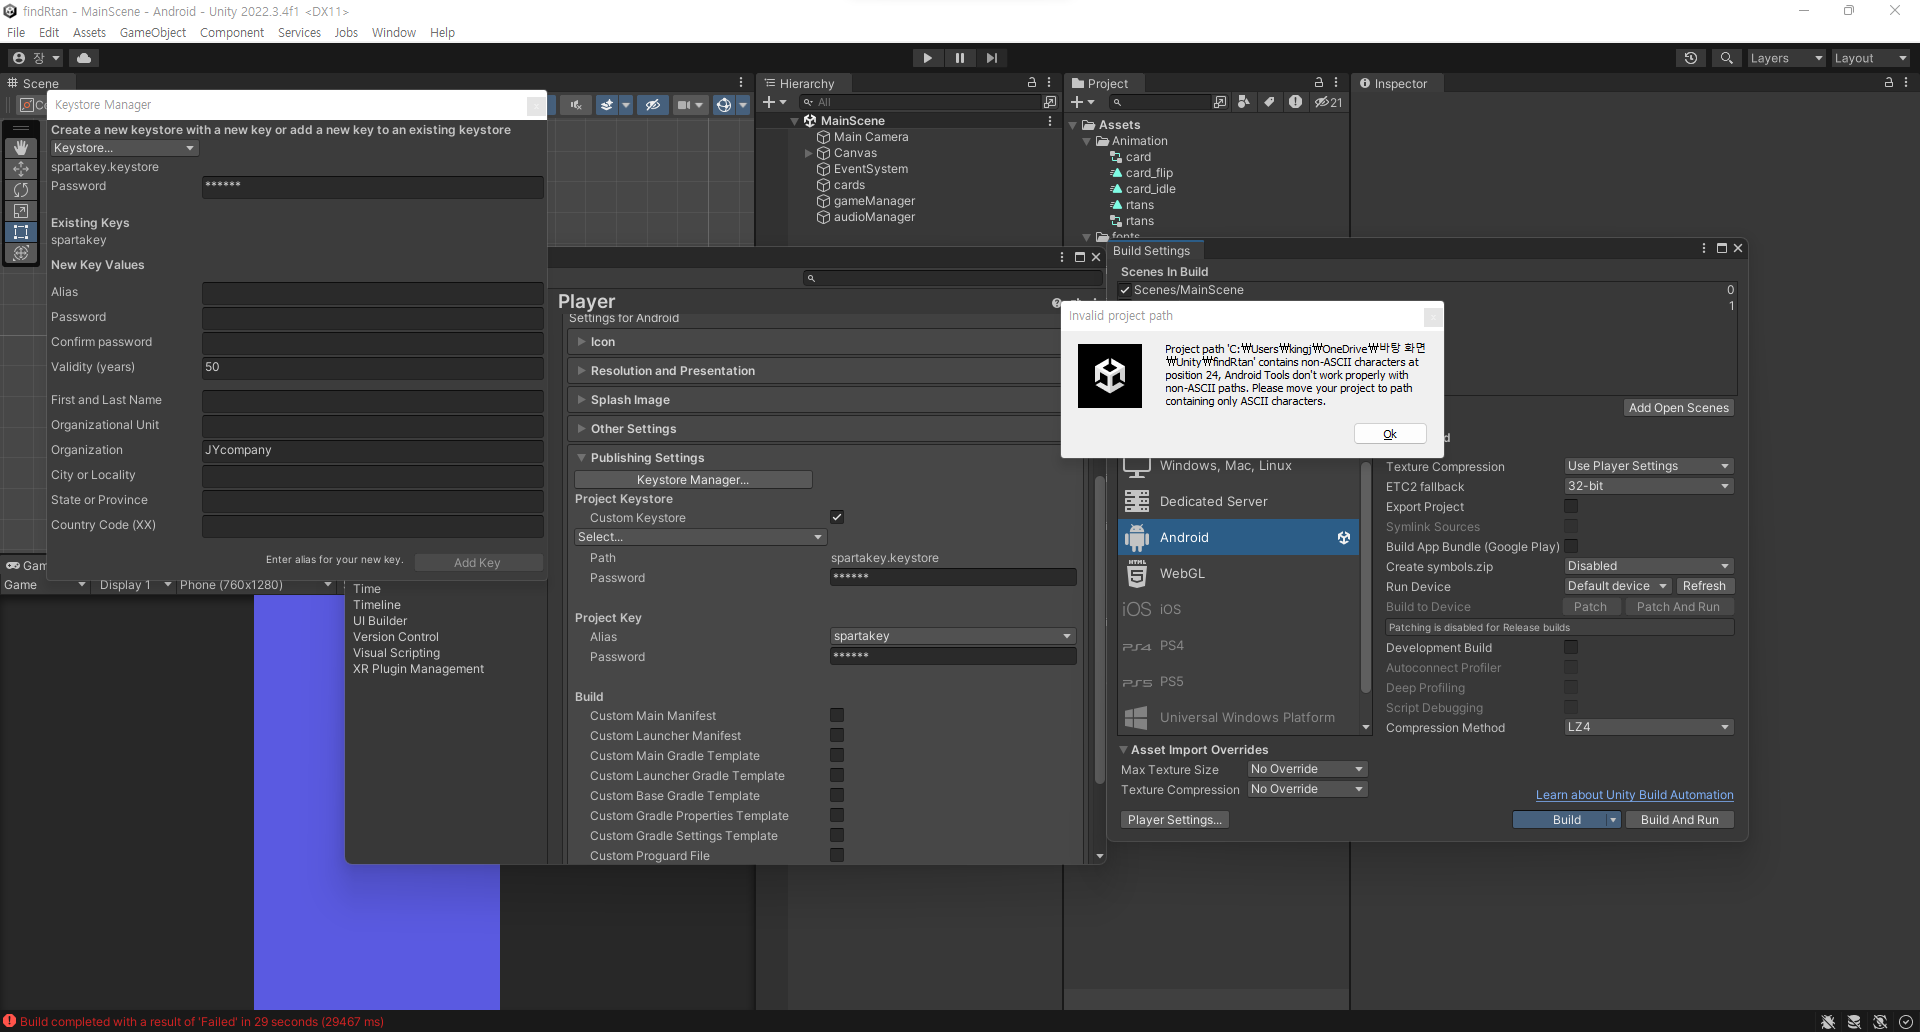Click the Player settings help icon

(x=1056, y=302)
